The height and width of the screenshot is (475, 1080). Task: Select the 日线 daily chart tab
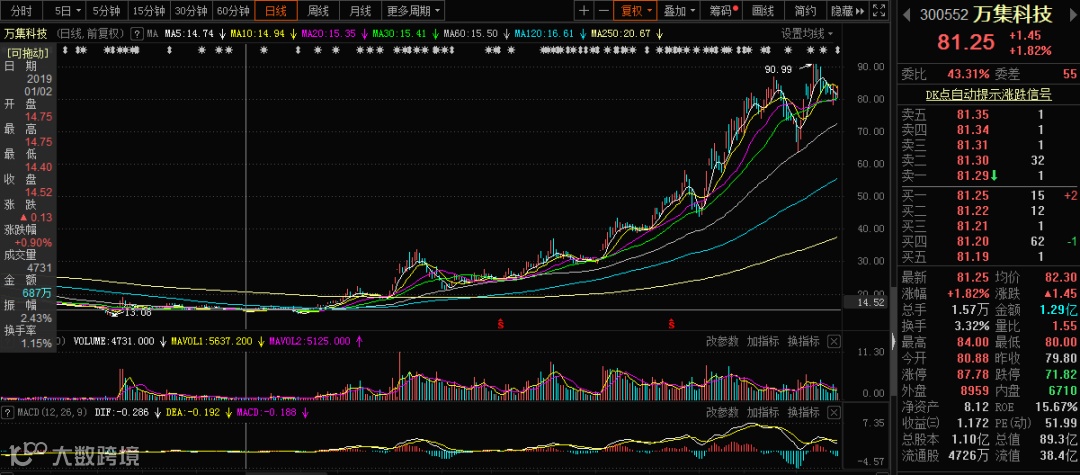tap(276, 10)
